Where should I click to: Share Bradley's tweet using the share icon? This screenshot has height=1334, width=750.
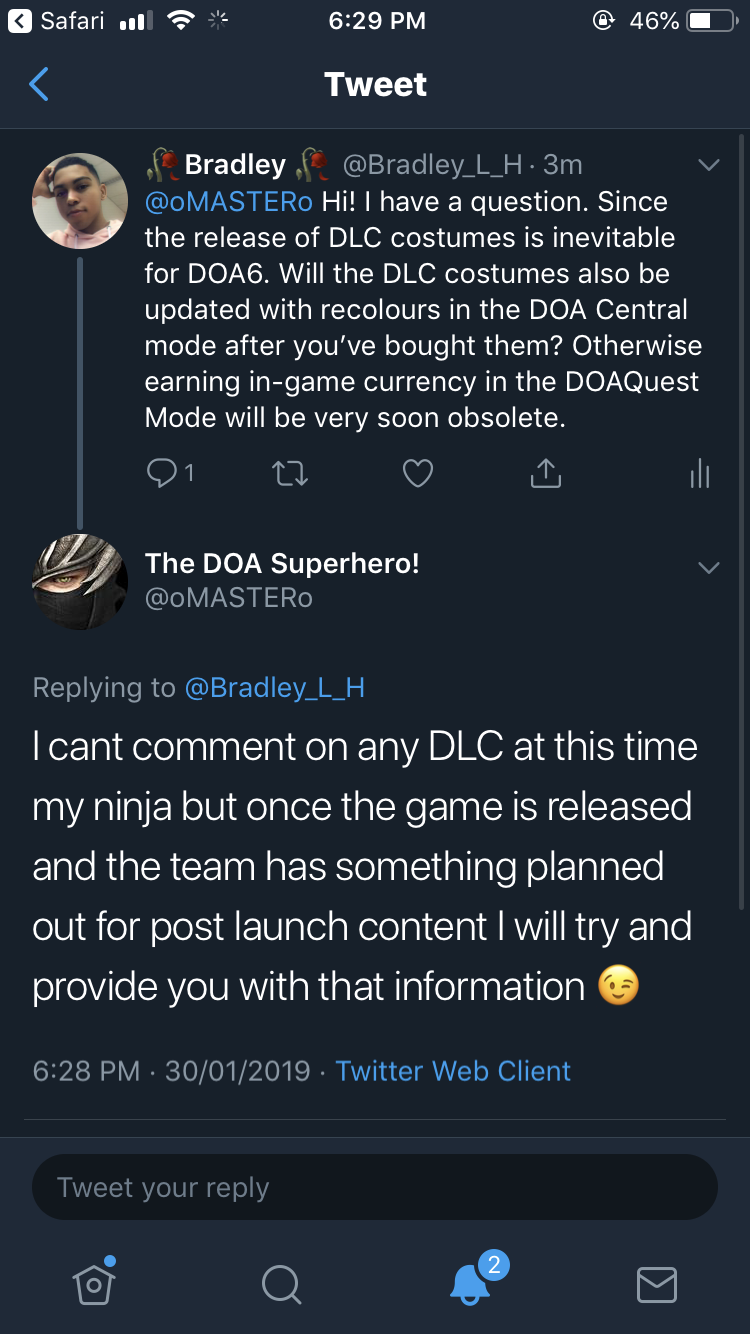click(545, 473)
